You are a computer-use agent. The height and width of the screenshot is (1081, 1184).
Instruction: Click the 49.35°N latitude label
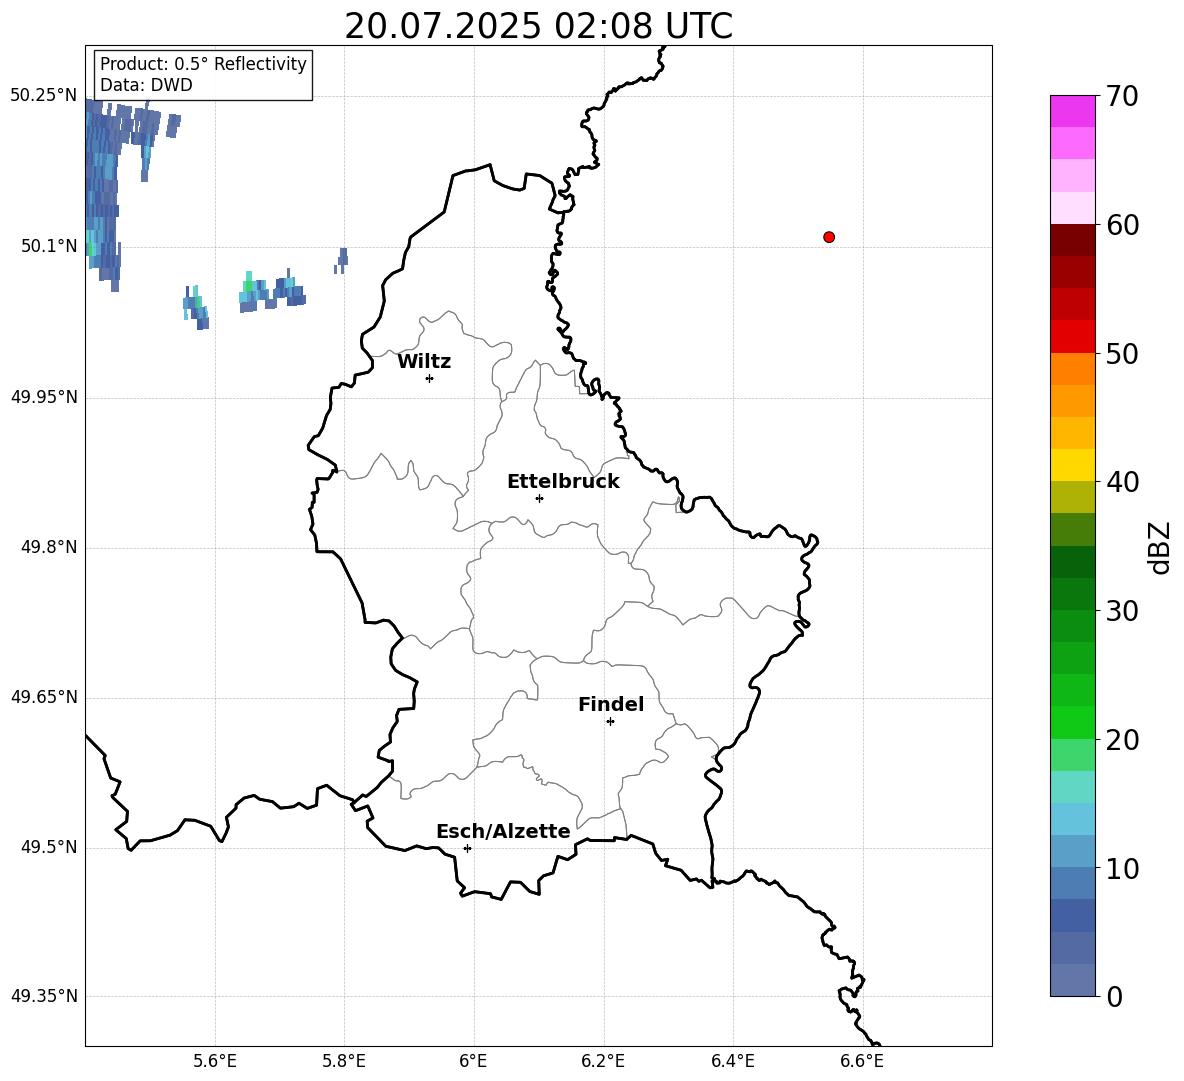44,996
